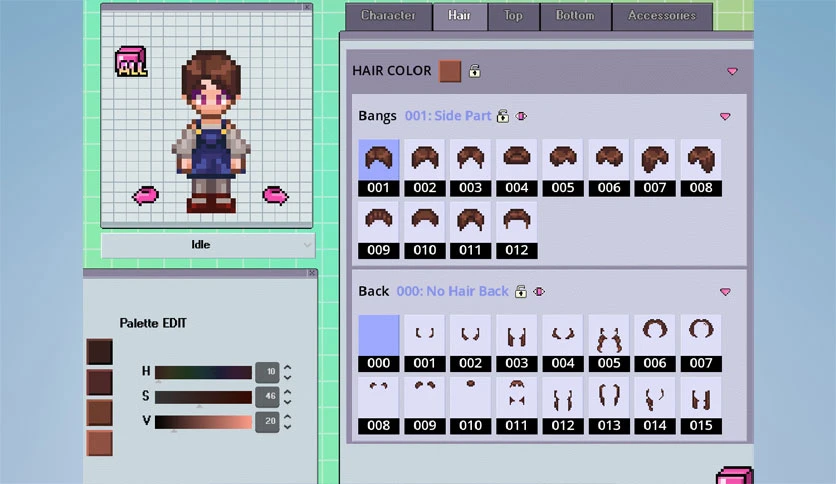Select back hair style 013
This screenshot has width=836, height=484.
click(609, 406)
